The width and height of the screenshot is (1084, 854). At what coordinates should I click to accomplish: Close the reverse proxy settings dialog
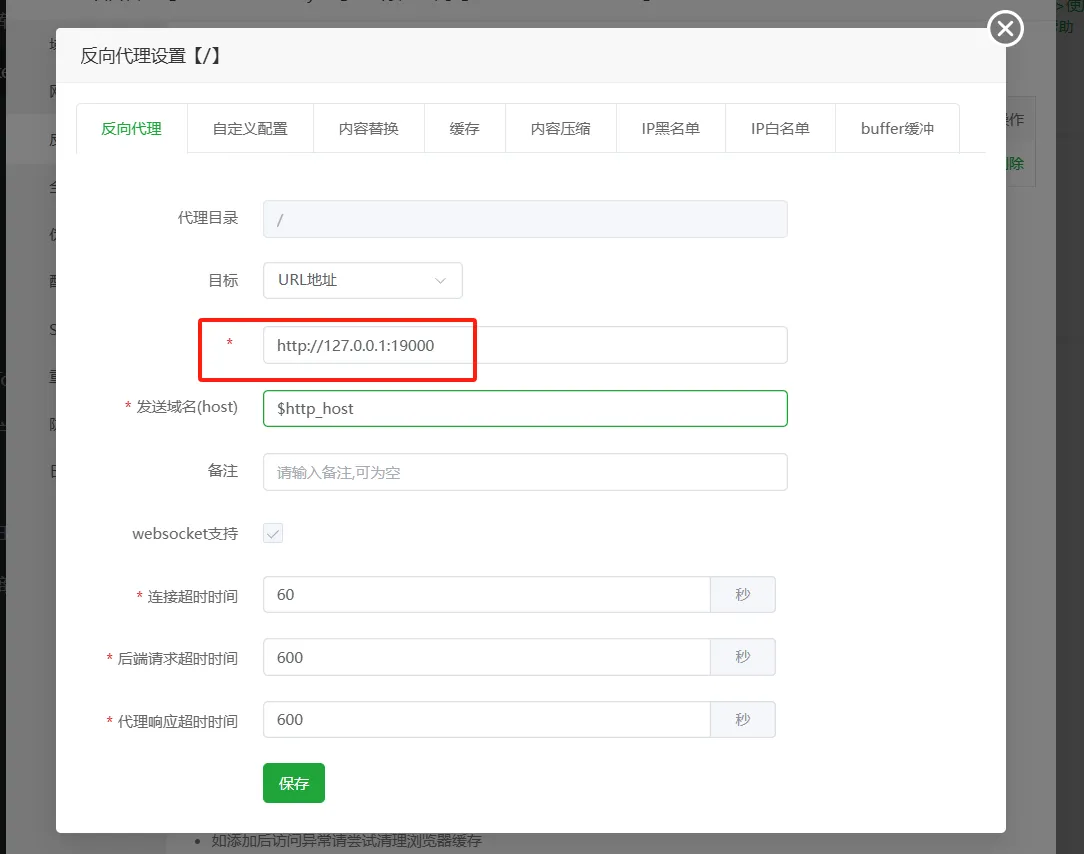point(1005,28)
